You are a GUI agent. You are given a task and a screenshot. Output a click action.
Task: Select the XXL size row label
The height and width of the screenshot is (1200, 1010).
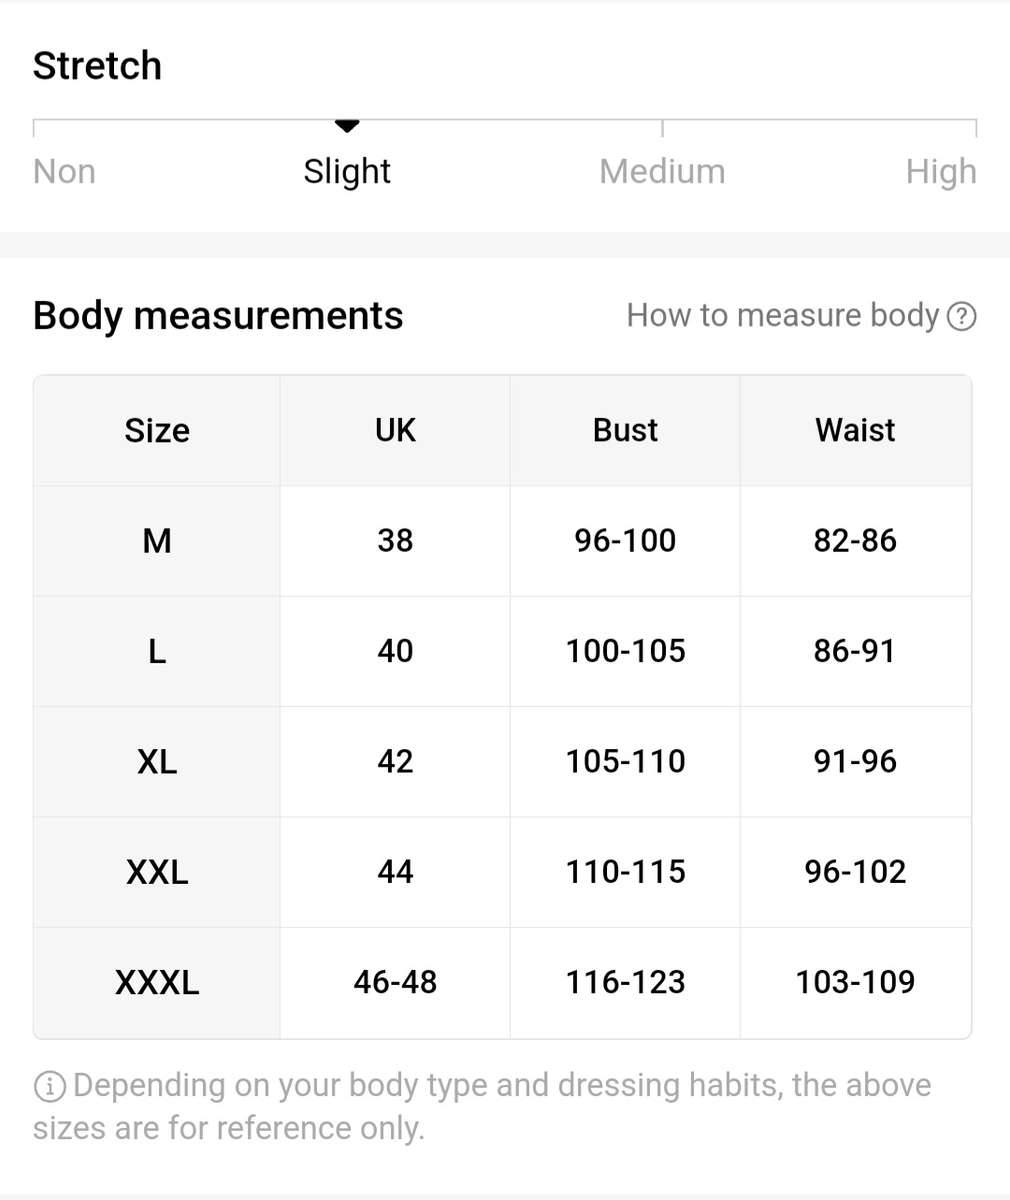pyautogui.click(x=157, y=872)
